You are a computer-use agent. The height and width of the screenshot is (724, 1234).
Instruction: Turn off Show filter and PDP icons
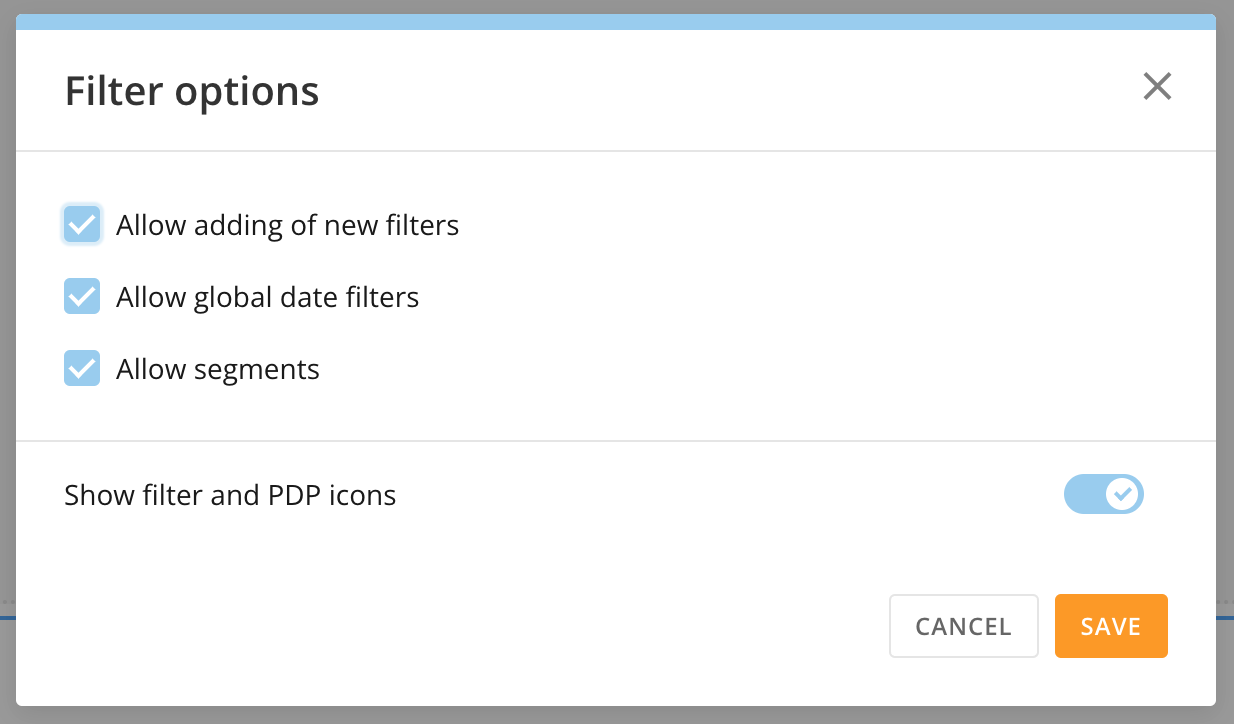(1104, 494)
